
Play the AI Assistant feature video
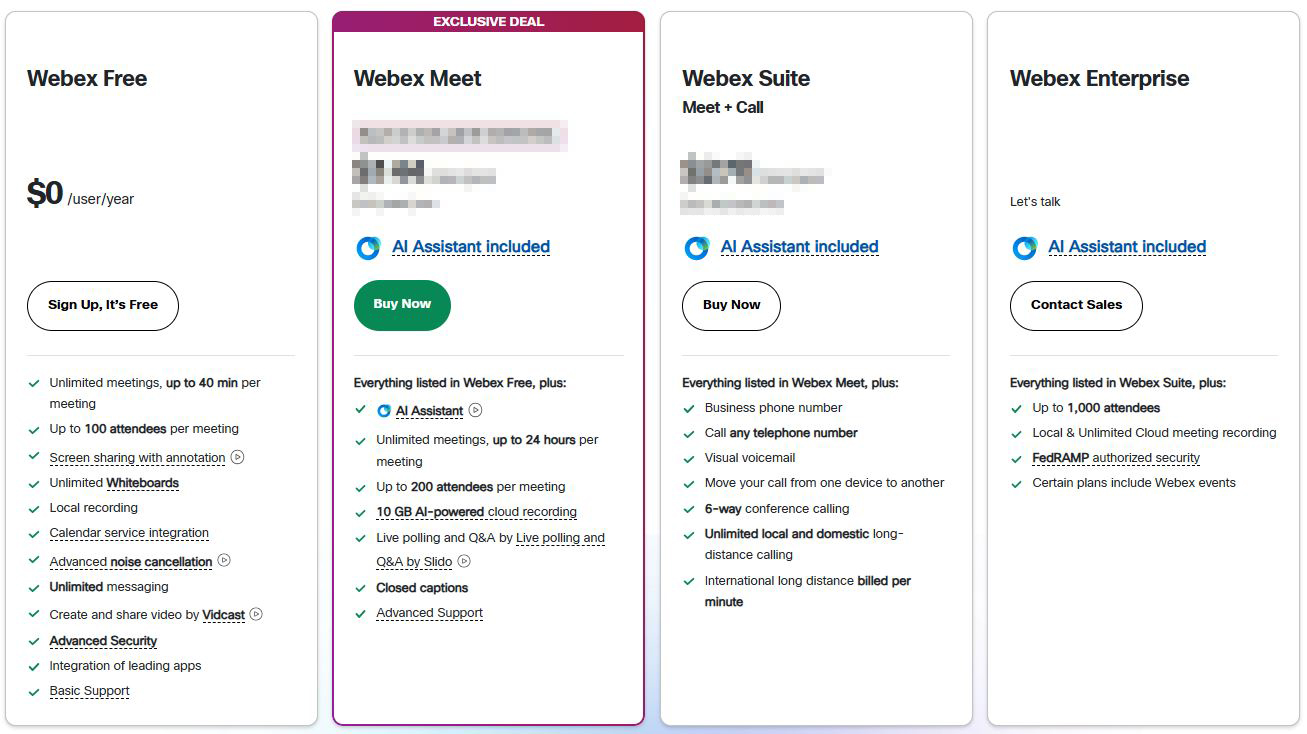[x=474, y=410]
